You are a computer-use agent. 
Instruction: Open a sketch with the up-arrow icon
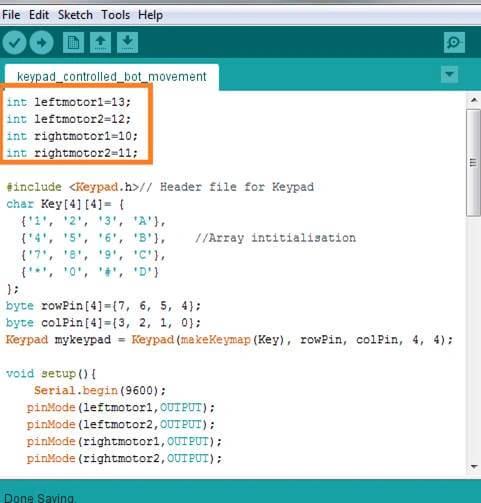coord(100,42)
